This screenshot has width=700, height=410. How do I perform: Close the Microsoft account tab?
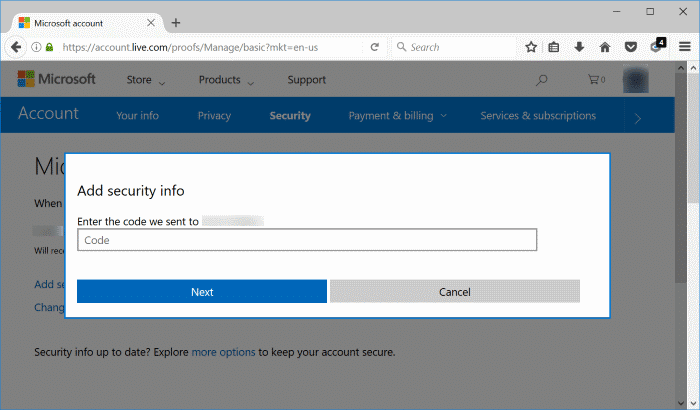coord(151,23)
